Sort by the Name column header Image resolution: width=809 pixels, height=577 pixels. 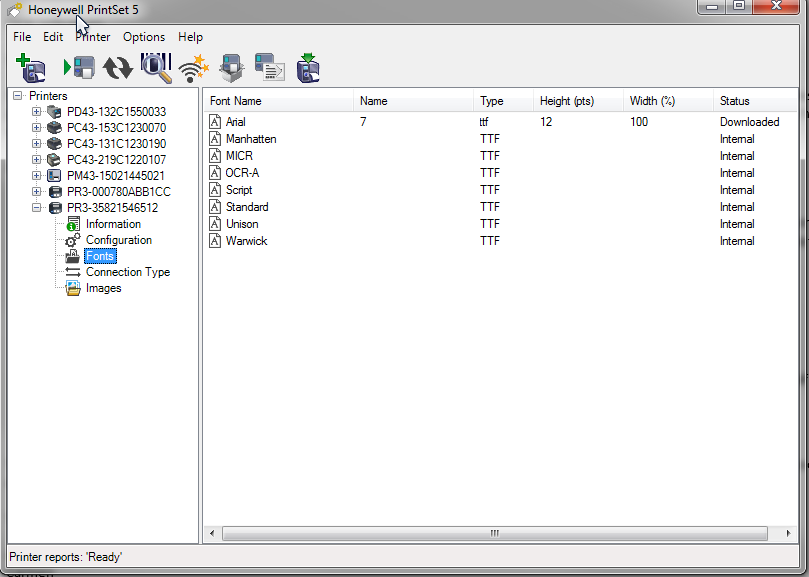point(413,101)
